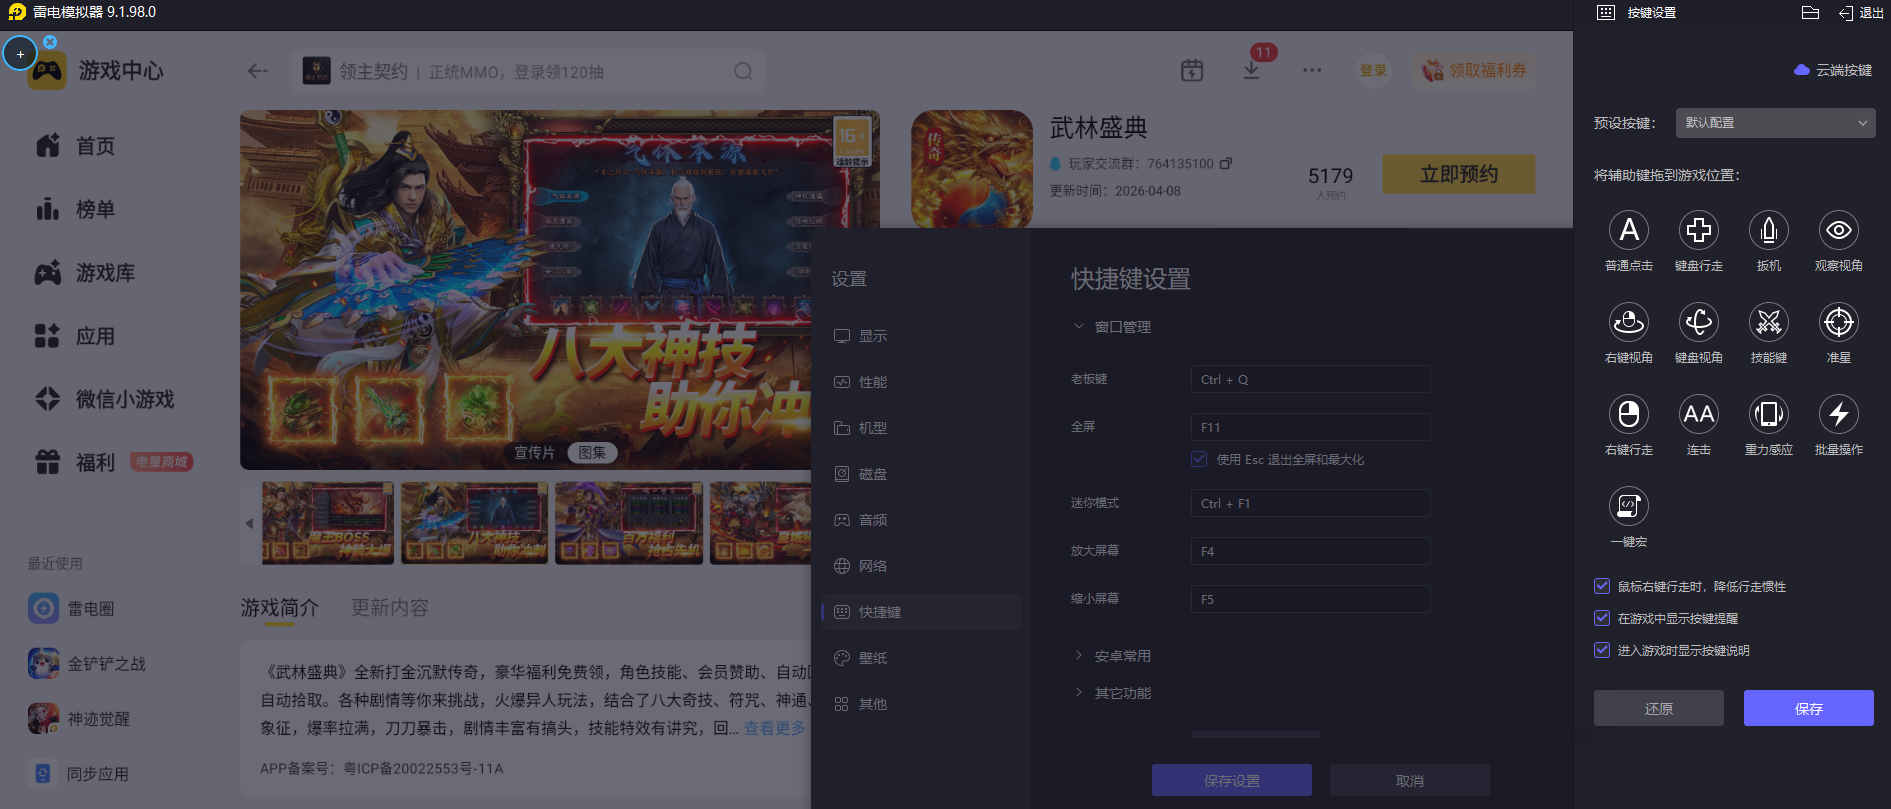
Task: Select the 普通点击 tap key icon
Action: pos(1629,230)
